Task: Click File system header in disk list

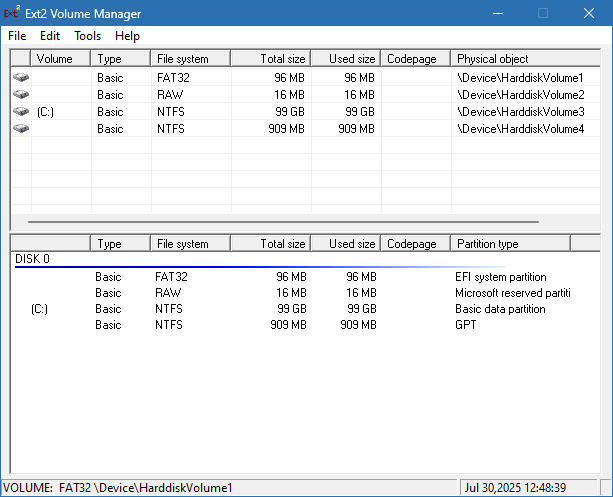Action: (191, 244)
